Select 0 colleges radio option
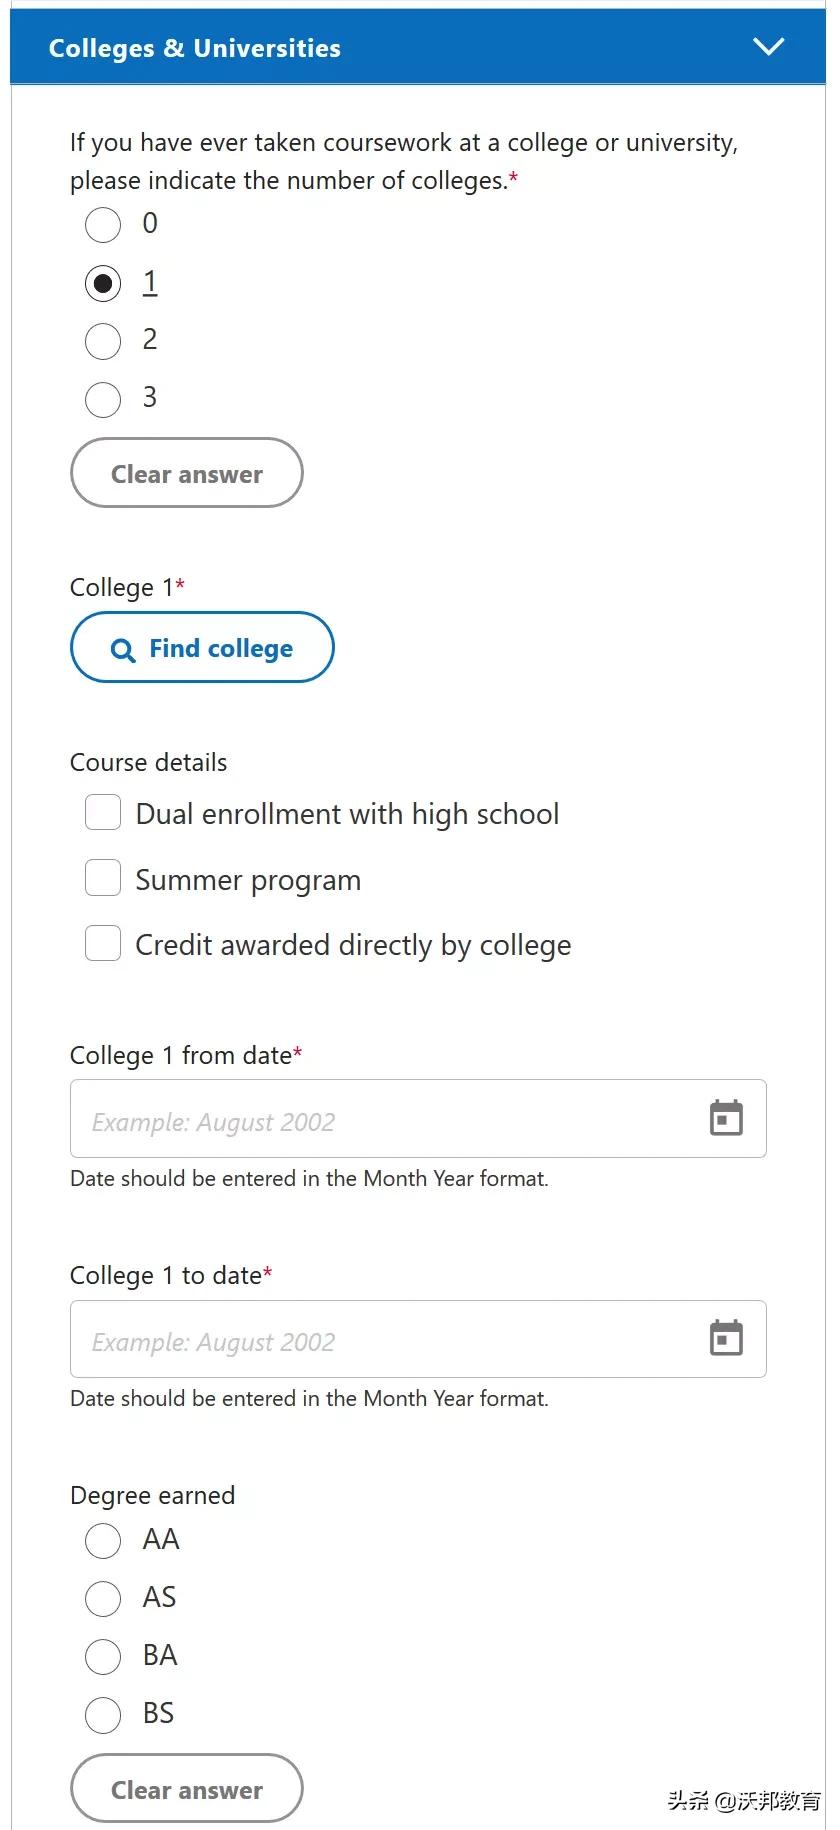 click(x=103, y=224)
